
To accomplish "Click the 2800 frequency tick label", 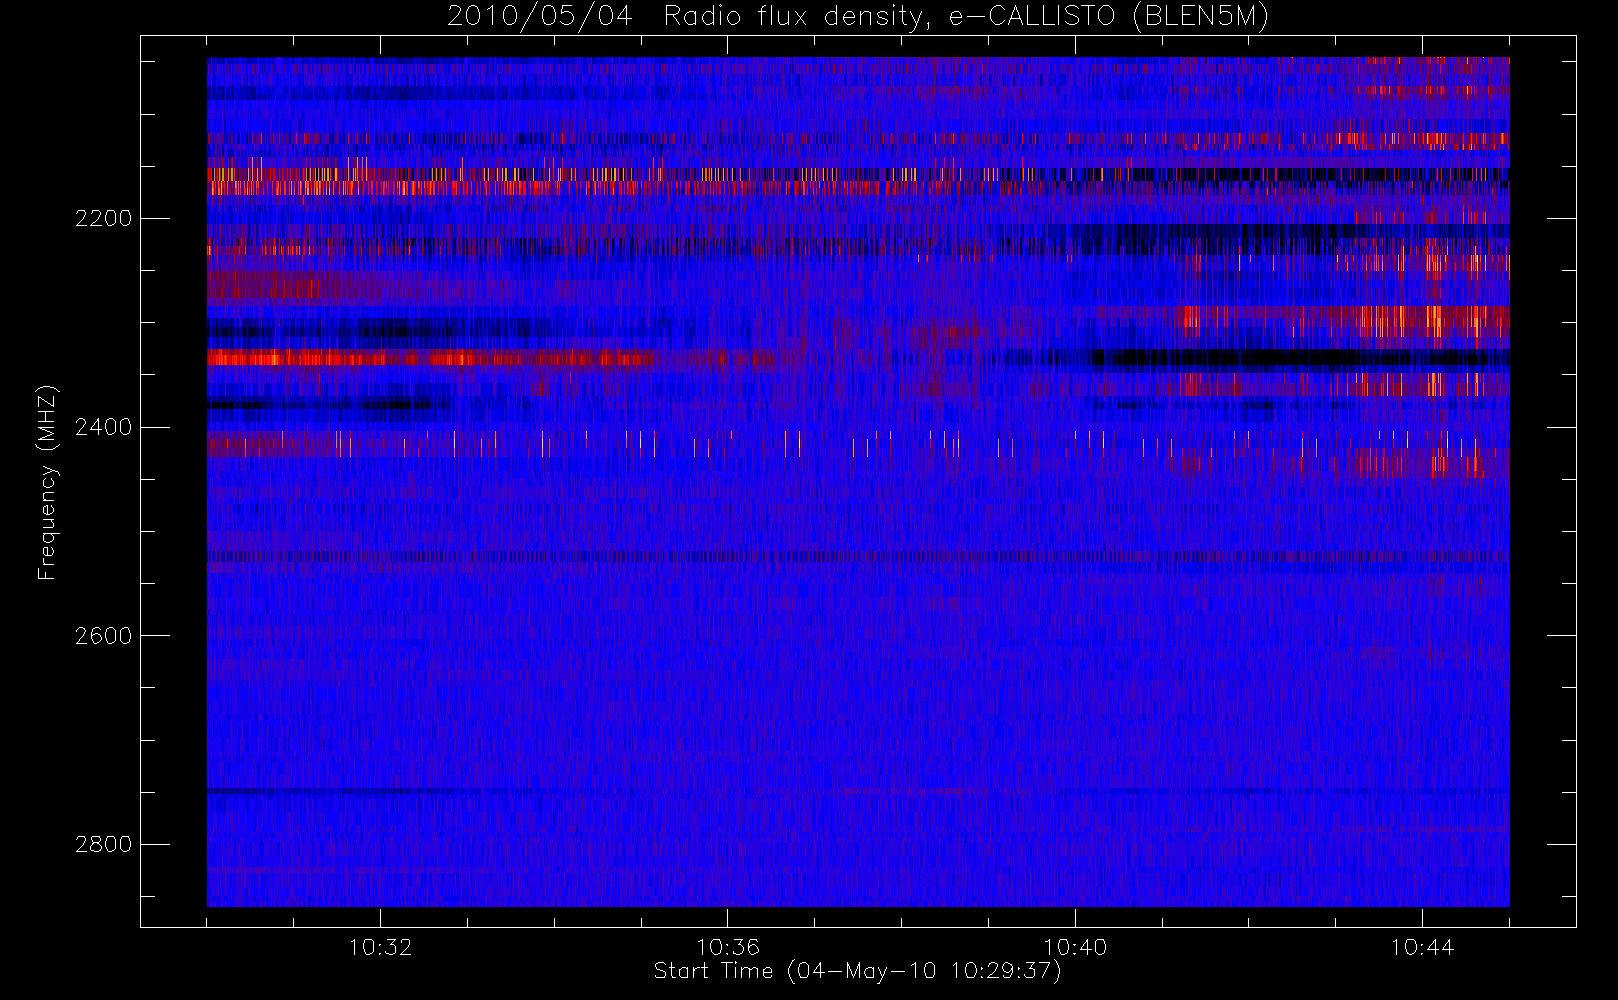I will pyautogui.click(x=103, y=845).
